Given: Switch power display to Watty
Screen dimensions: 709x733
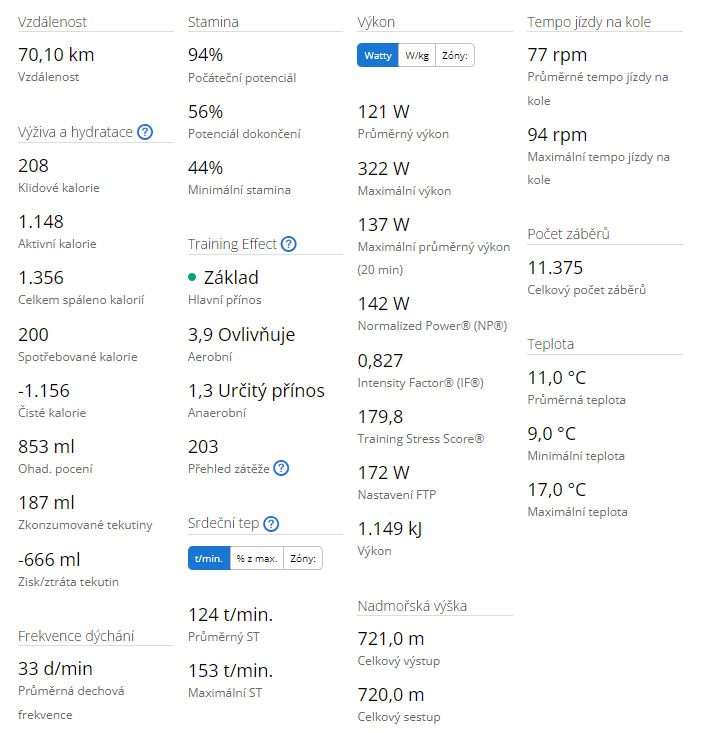Looking at the screenshot, I should pyautogui.click(x=377, y=56).
